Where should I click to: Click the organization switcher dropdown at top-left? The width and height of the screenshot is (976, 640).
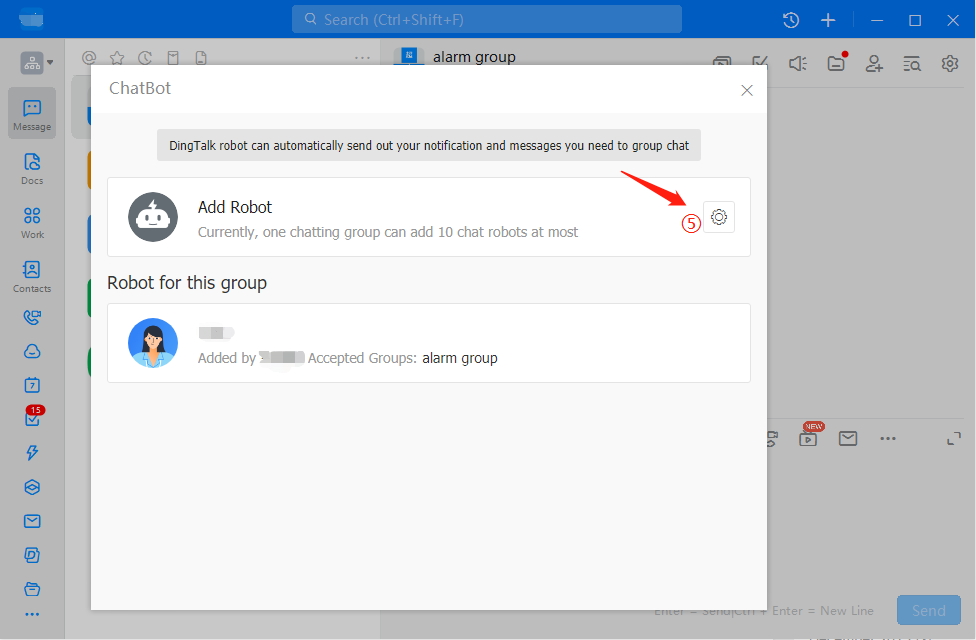point(37,63)
